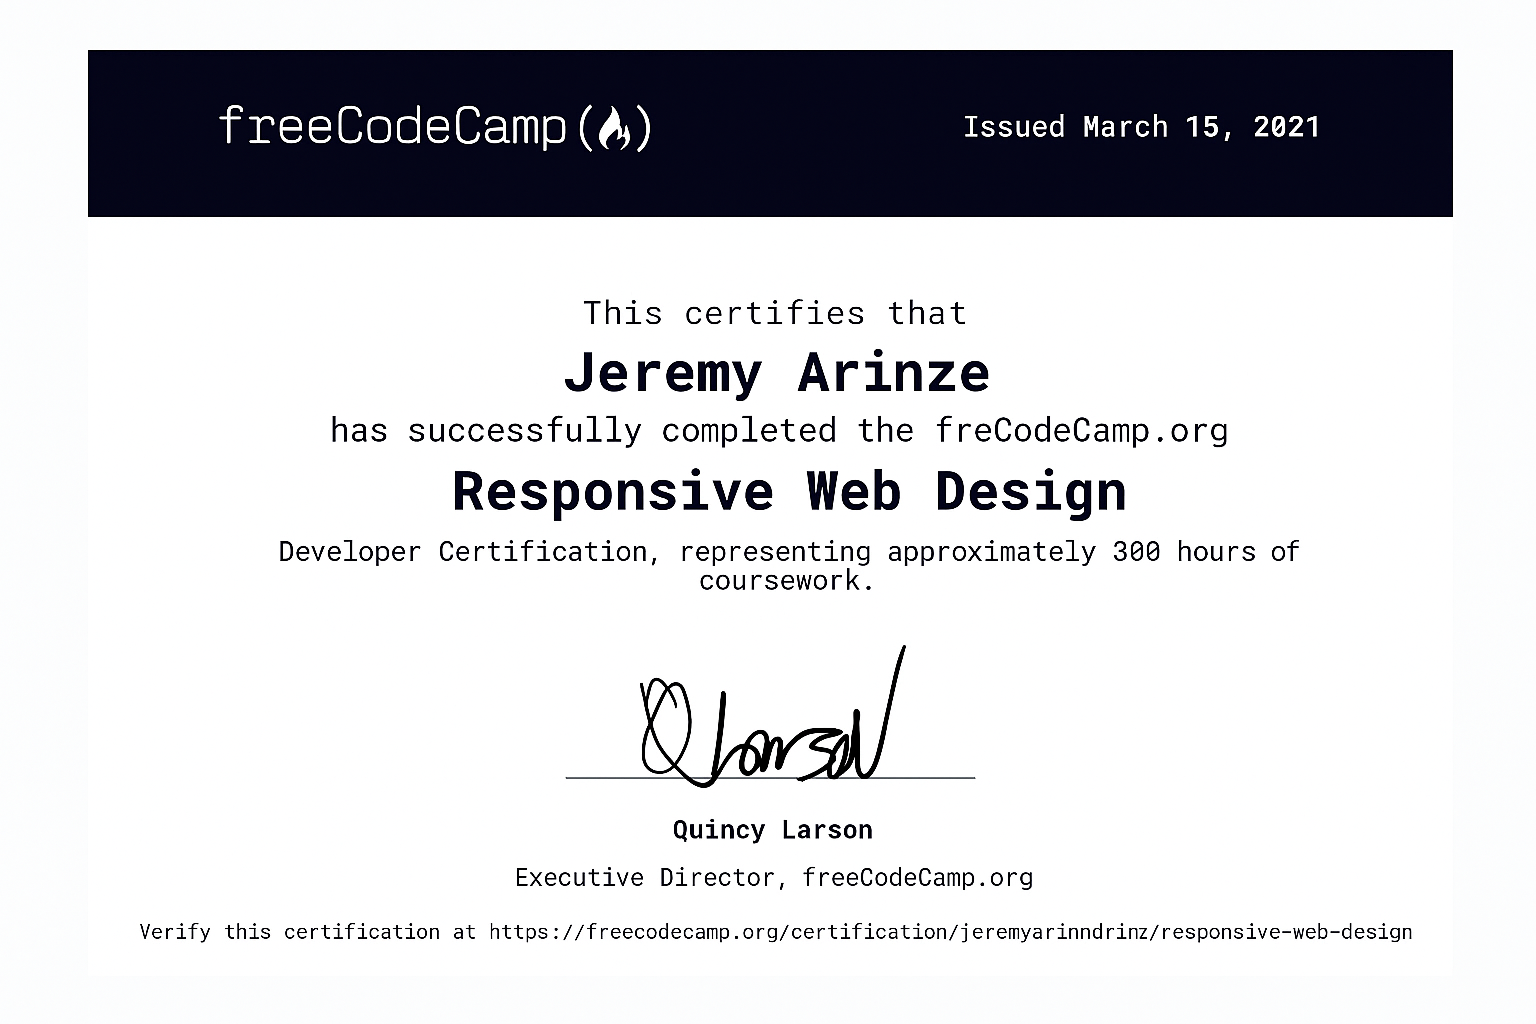Select the 'Issued March 15, 2021' date
1536x1024 pixels.
click(x=1141, y=127)
